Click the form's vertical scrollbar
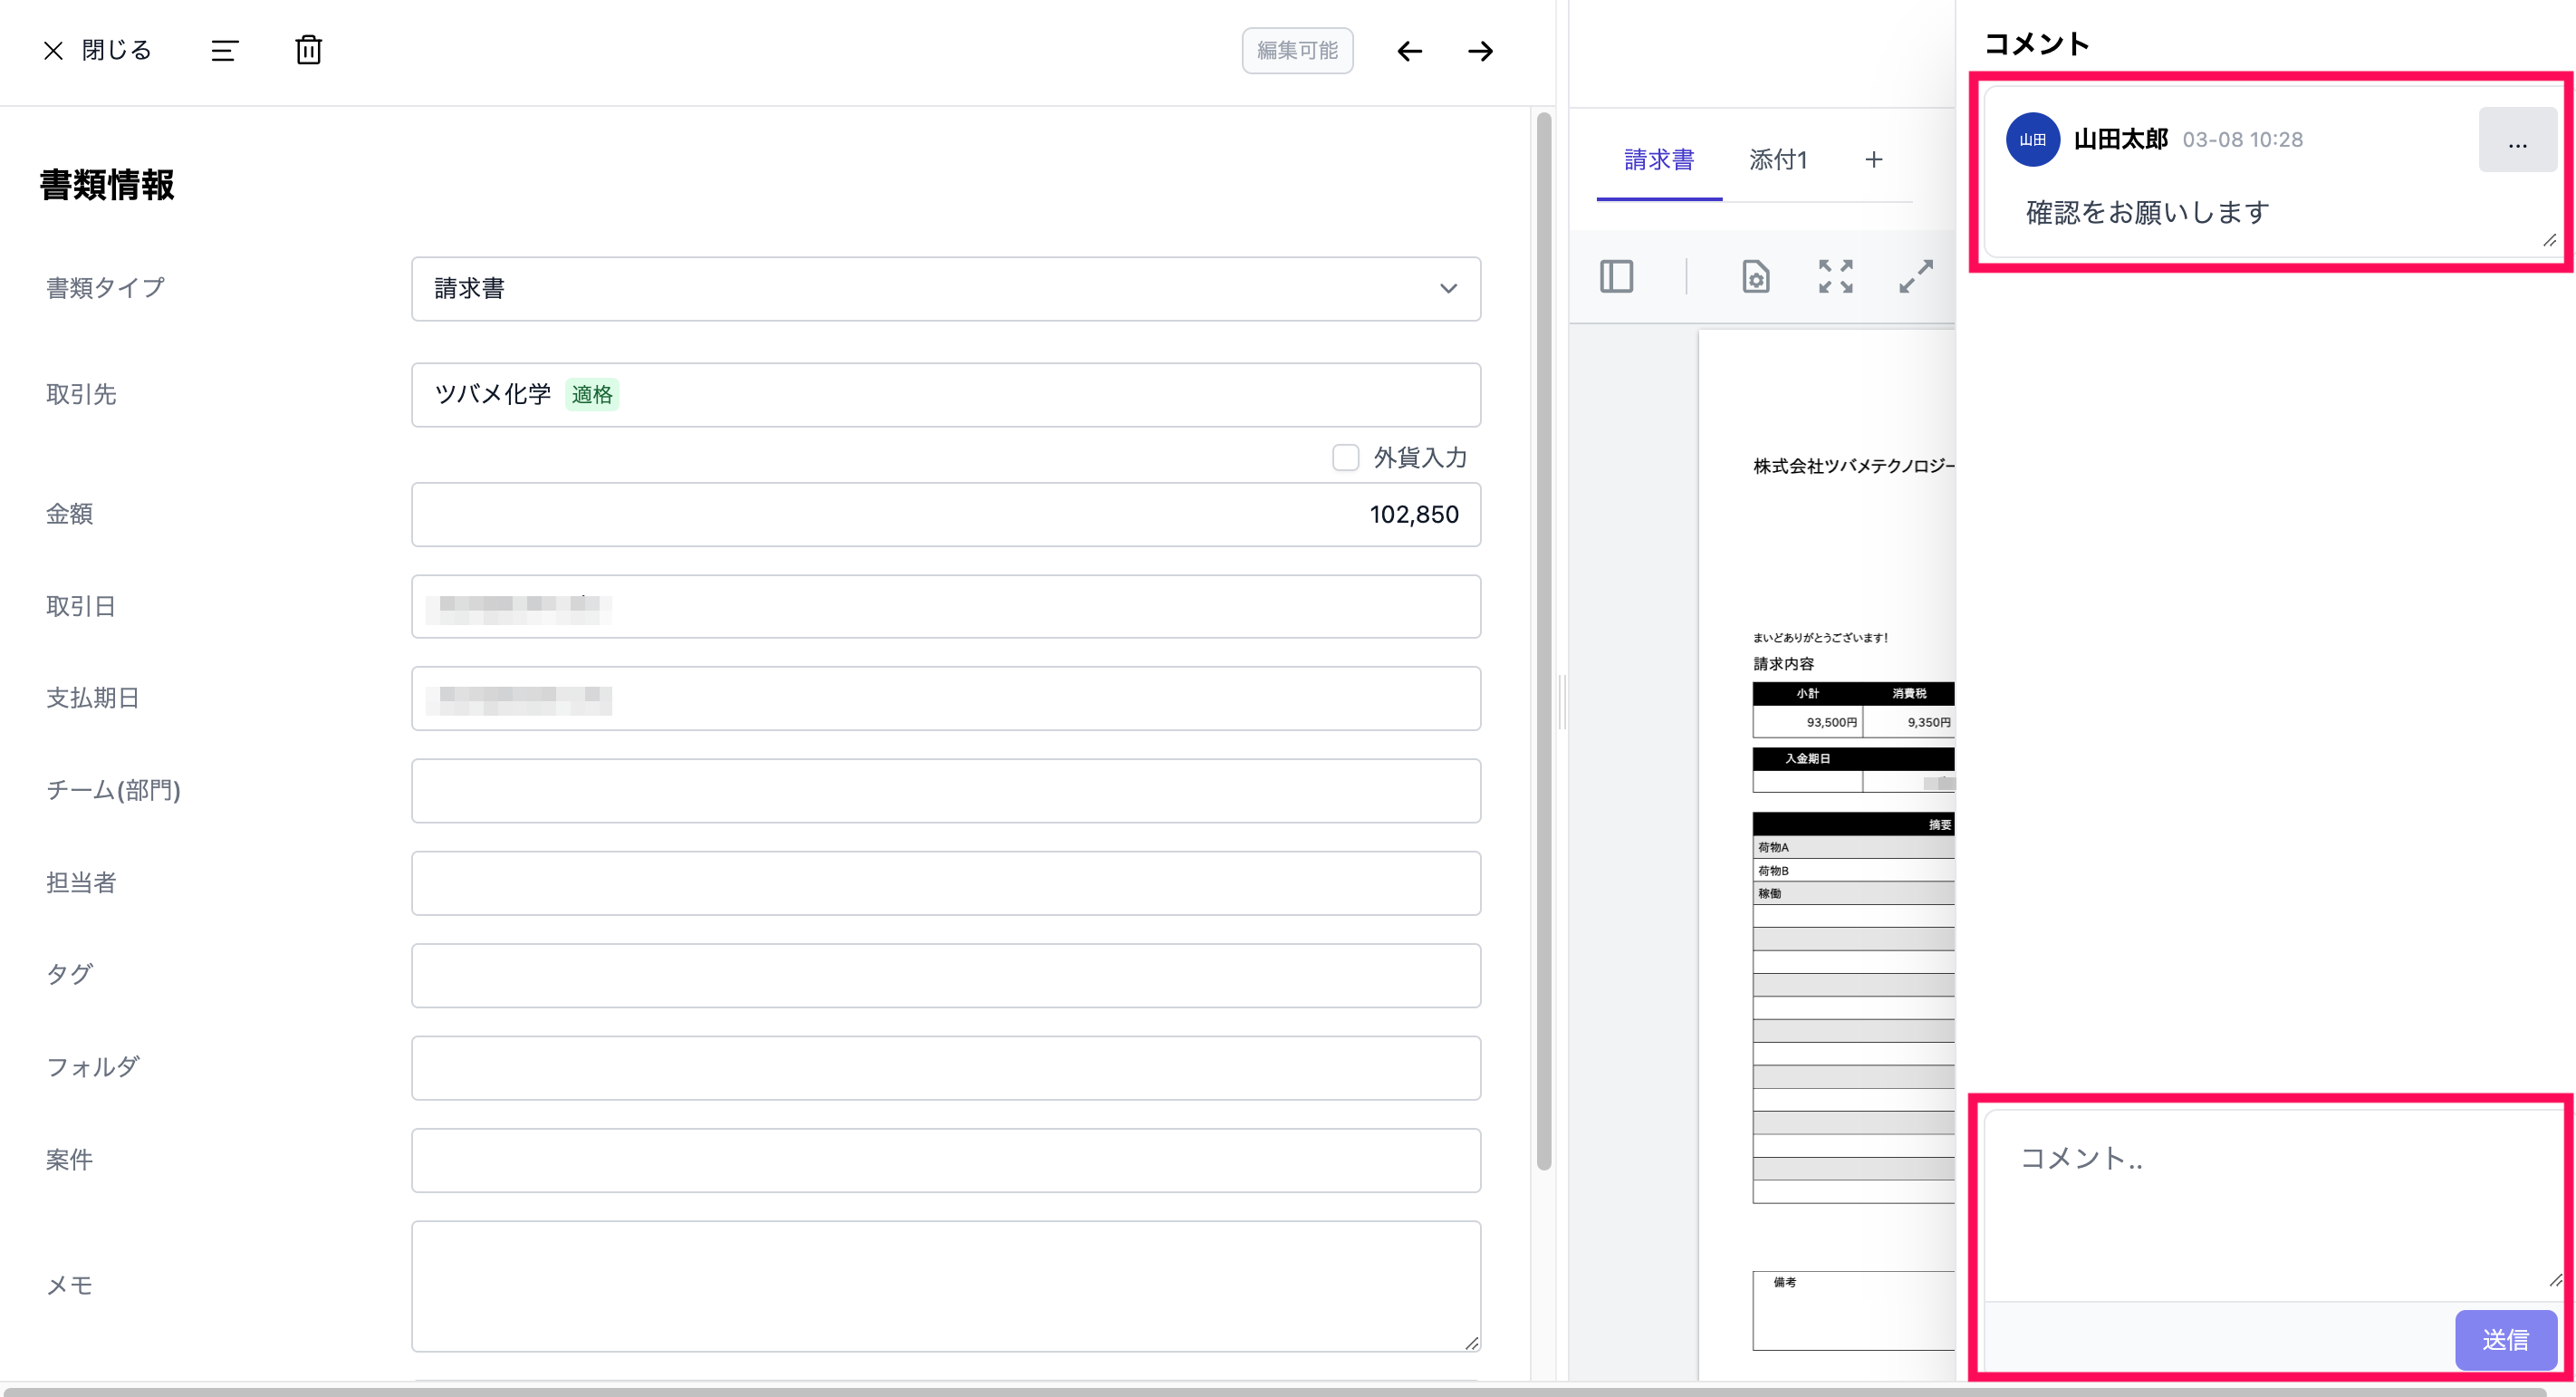Viewport: 2576px width, 1397px height. point(1543,640)
